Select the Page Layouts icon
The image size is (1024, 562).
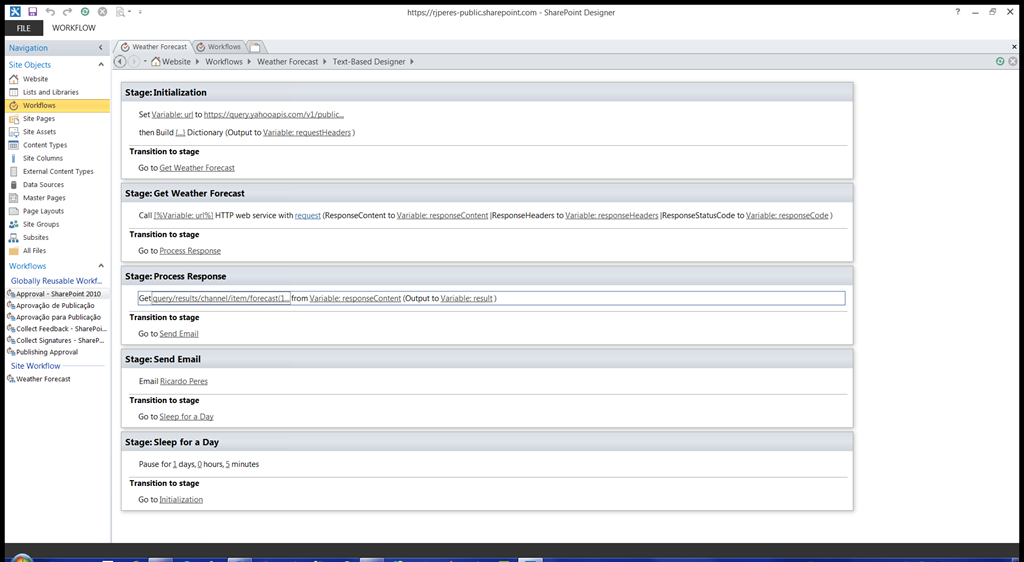14,211
